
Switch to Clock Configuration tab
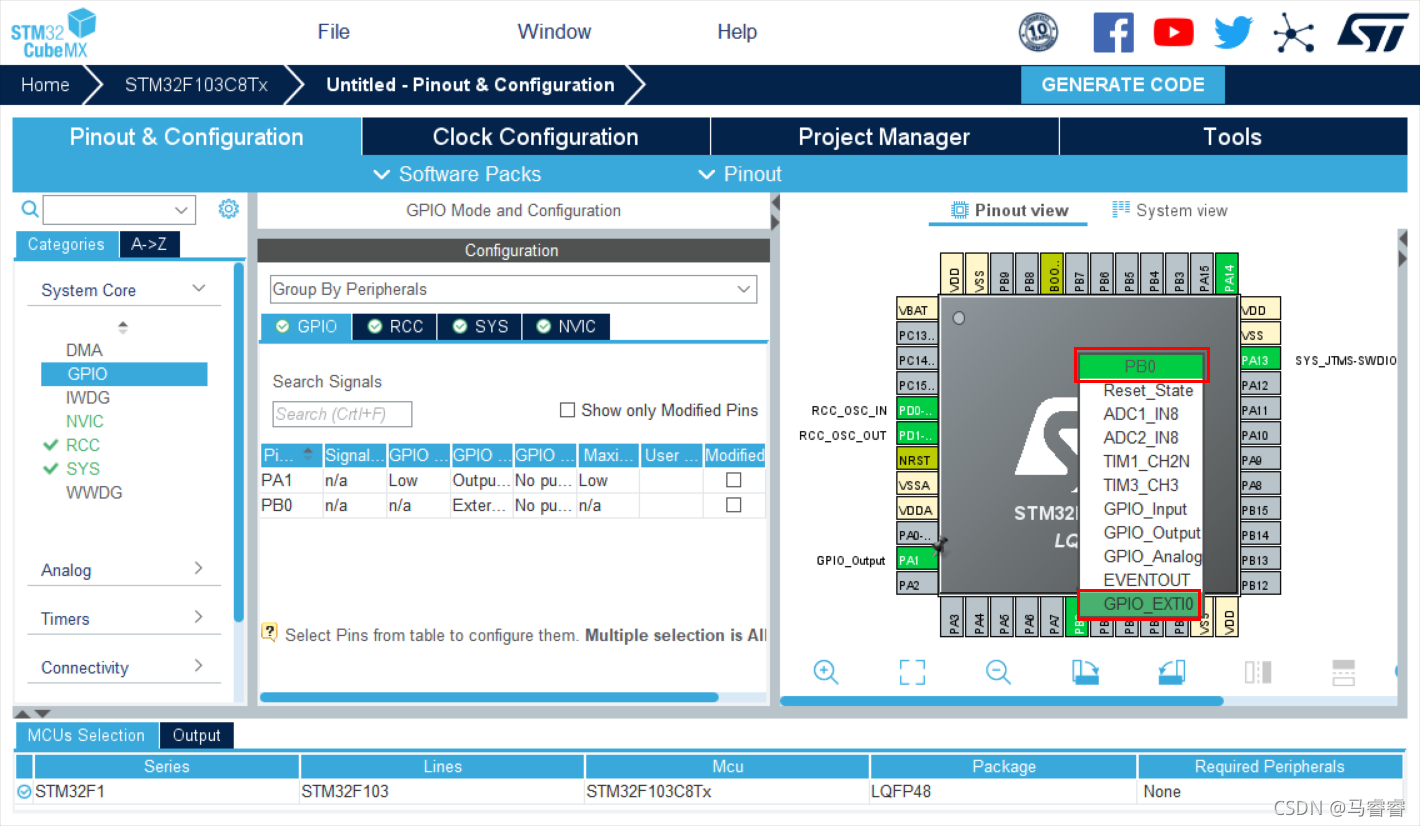pyautogui.click(x=536, y=137)
